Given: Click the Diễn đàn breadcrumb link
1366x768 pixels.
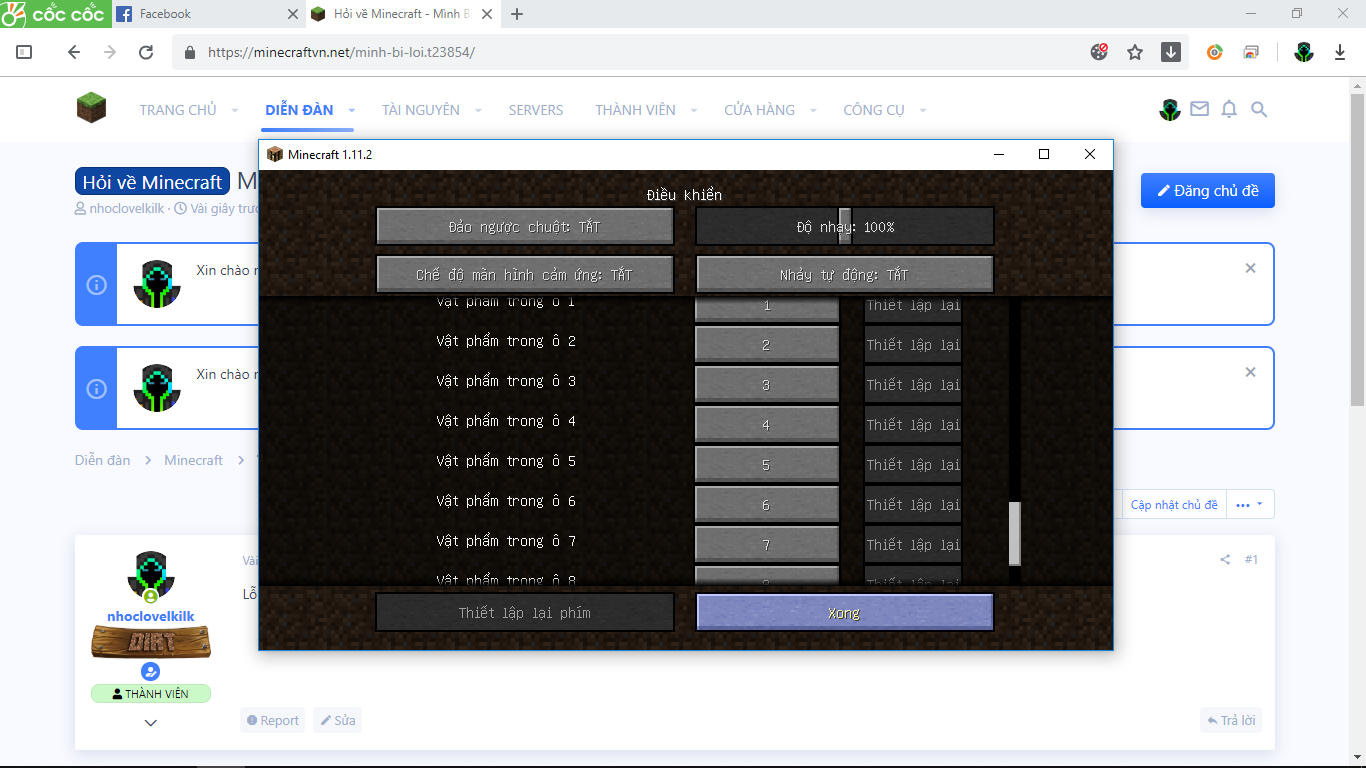Looking at the screenshot, I should coord(103,460).
